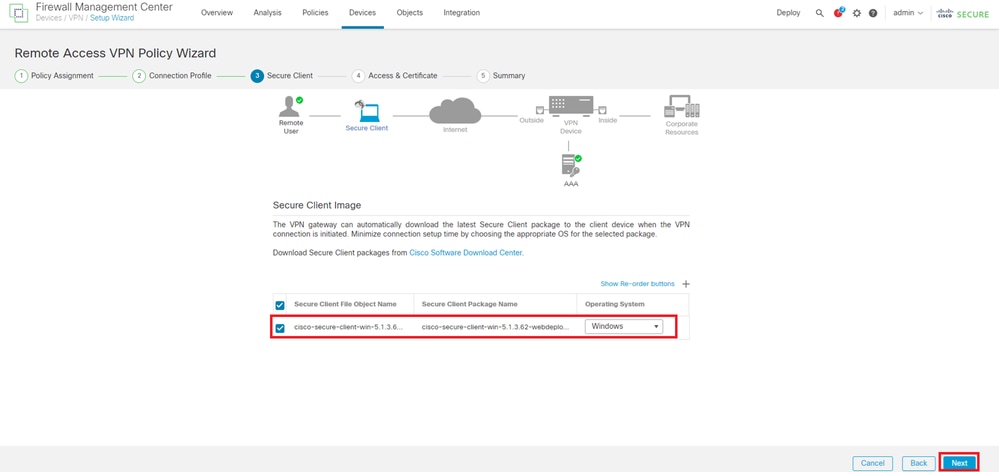Click the Operating System column header
This screenshot has width=999, height=472.
pyautogui.click(x=615, y=304)
